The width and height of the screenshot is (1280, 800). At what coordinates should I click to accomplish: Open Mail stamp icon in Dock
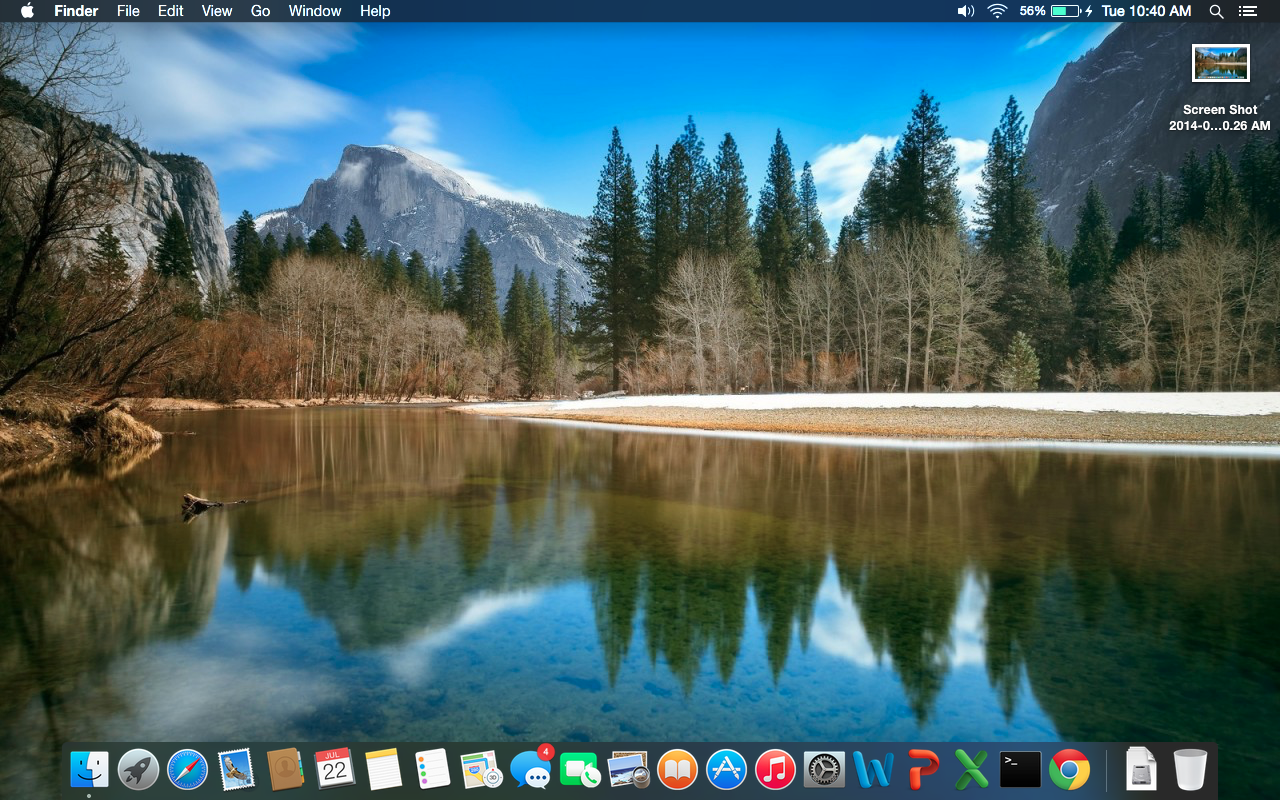coord(236,770)
